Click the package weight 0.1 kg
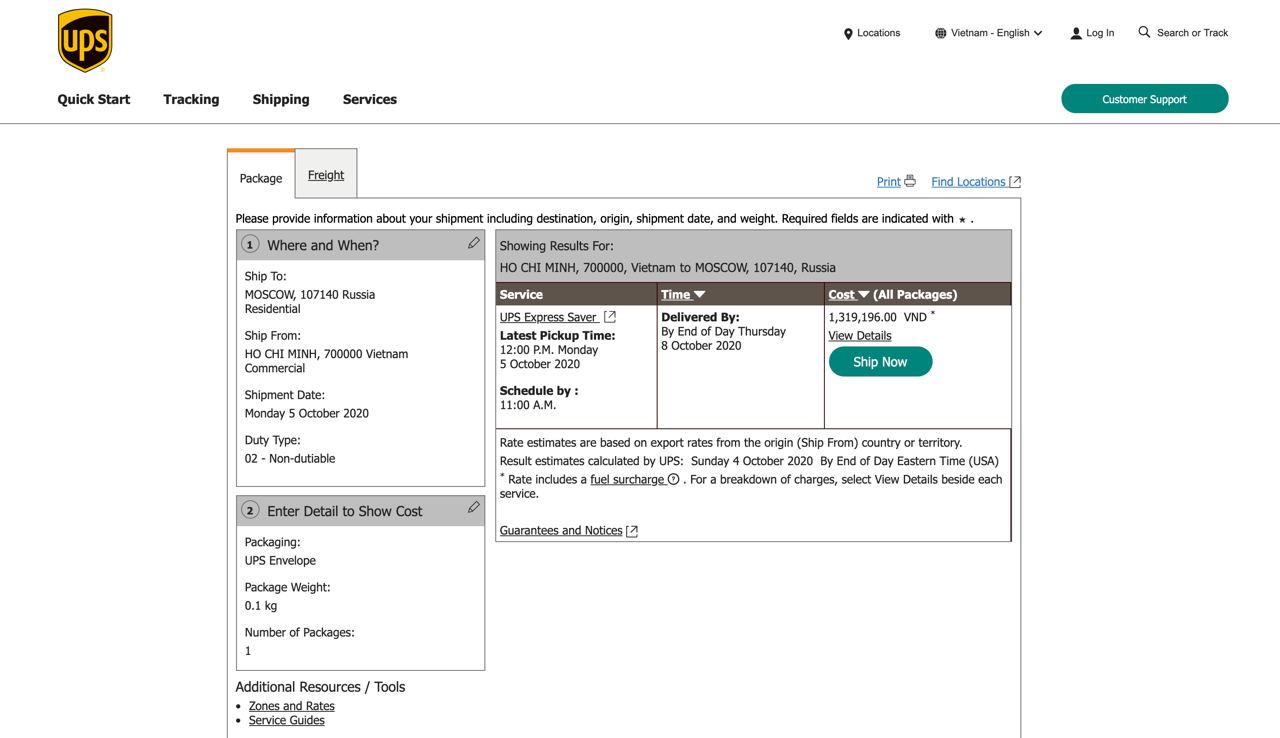 tap(261, 606)
